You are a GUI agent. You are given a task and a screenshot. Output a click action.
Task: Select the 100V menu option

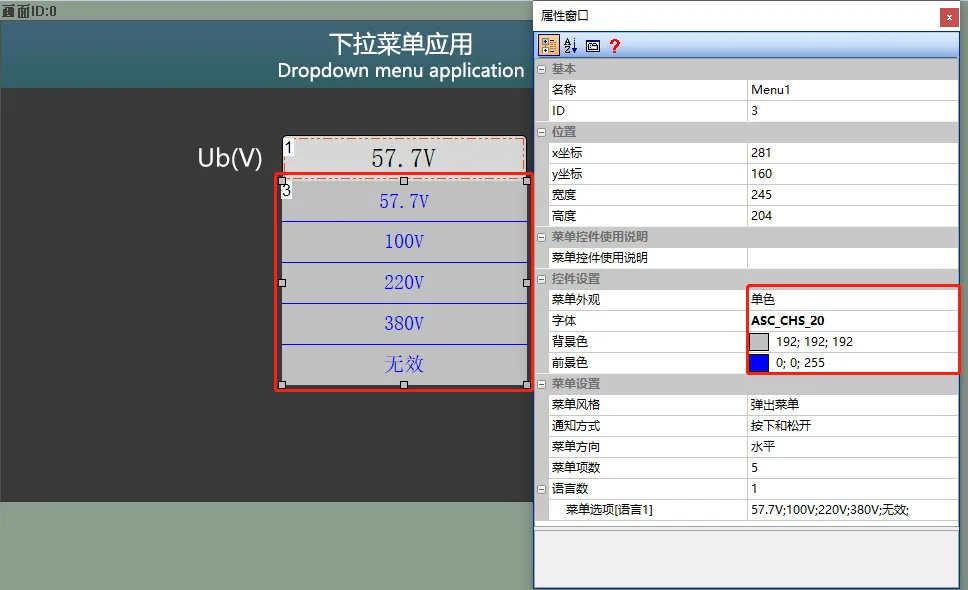(404, 241)
